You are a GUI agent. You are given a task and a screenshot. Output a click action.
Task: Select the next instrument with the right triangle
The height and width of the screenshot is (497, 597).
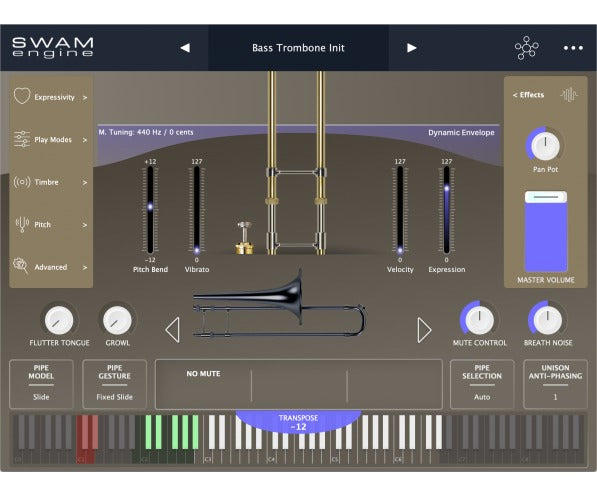[x=424, y=330]
